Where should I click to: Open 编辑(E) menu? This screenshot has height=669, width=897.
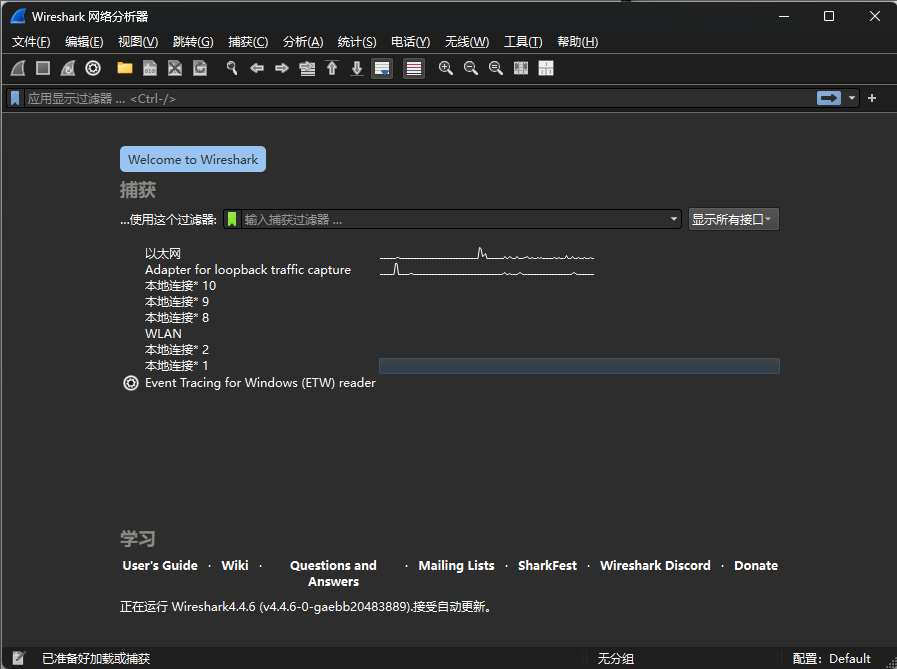click(x=84, y=42)
